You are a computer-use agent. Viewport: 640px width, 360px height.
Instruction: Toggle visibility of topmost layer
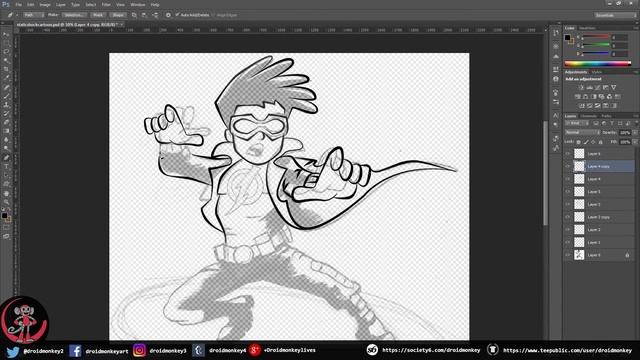click(567, 154)
